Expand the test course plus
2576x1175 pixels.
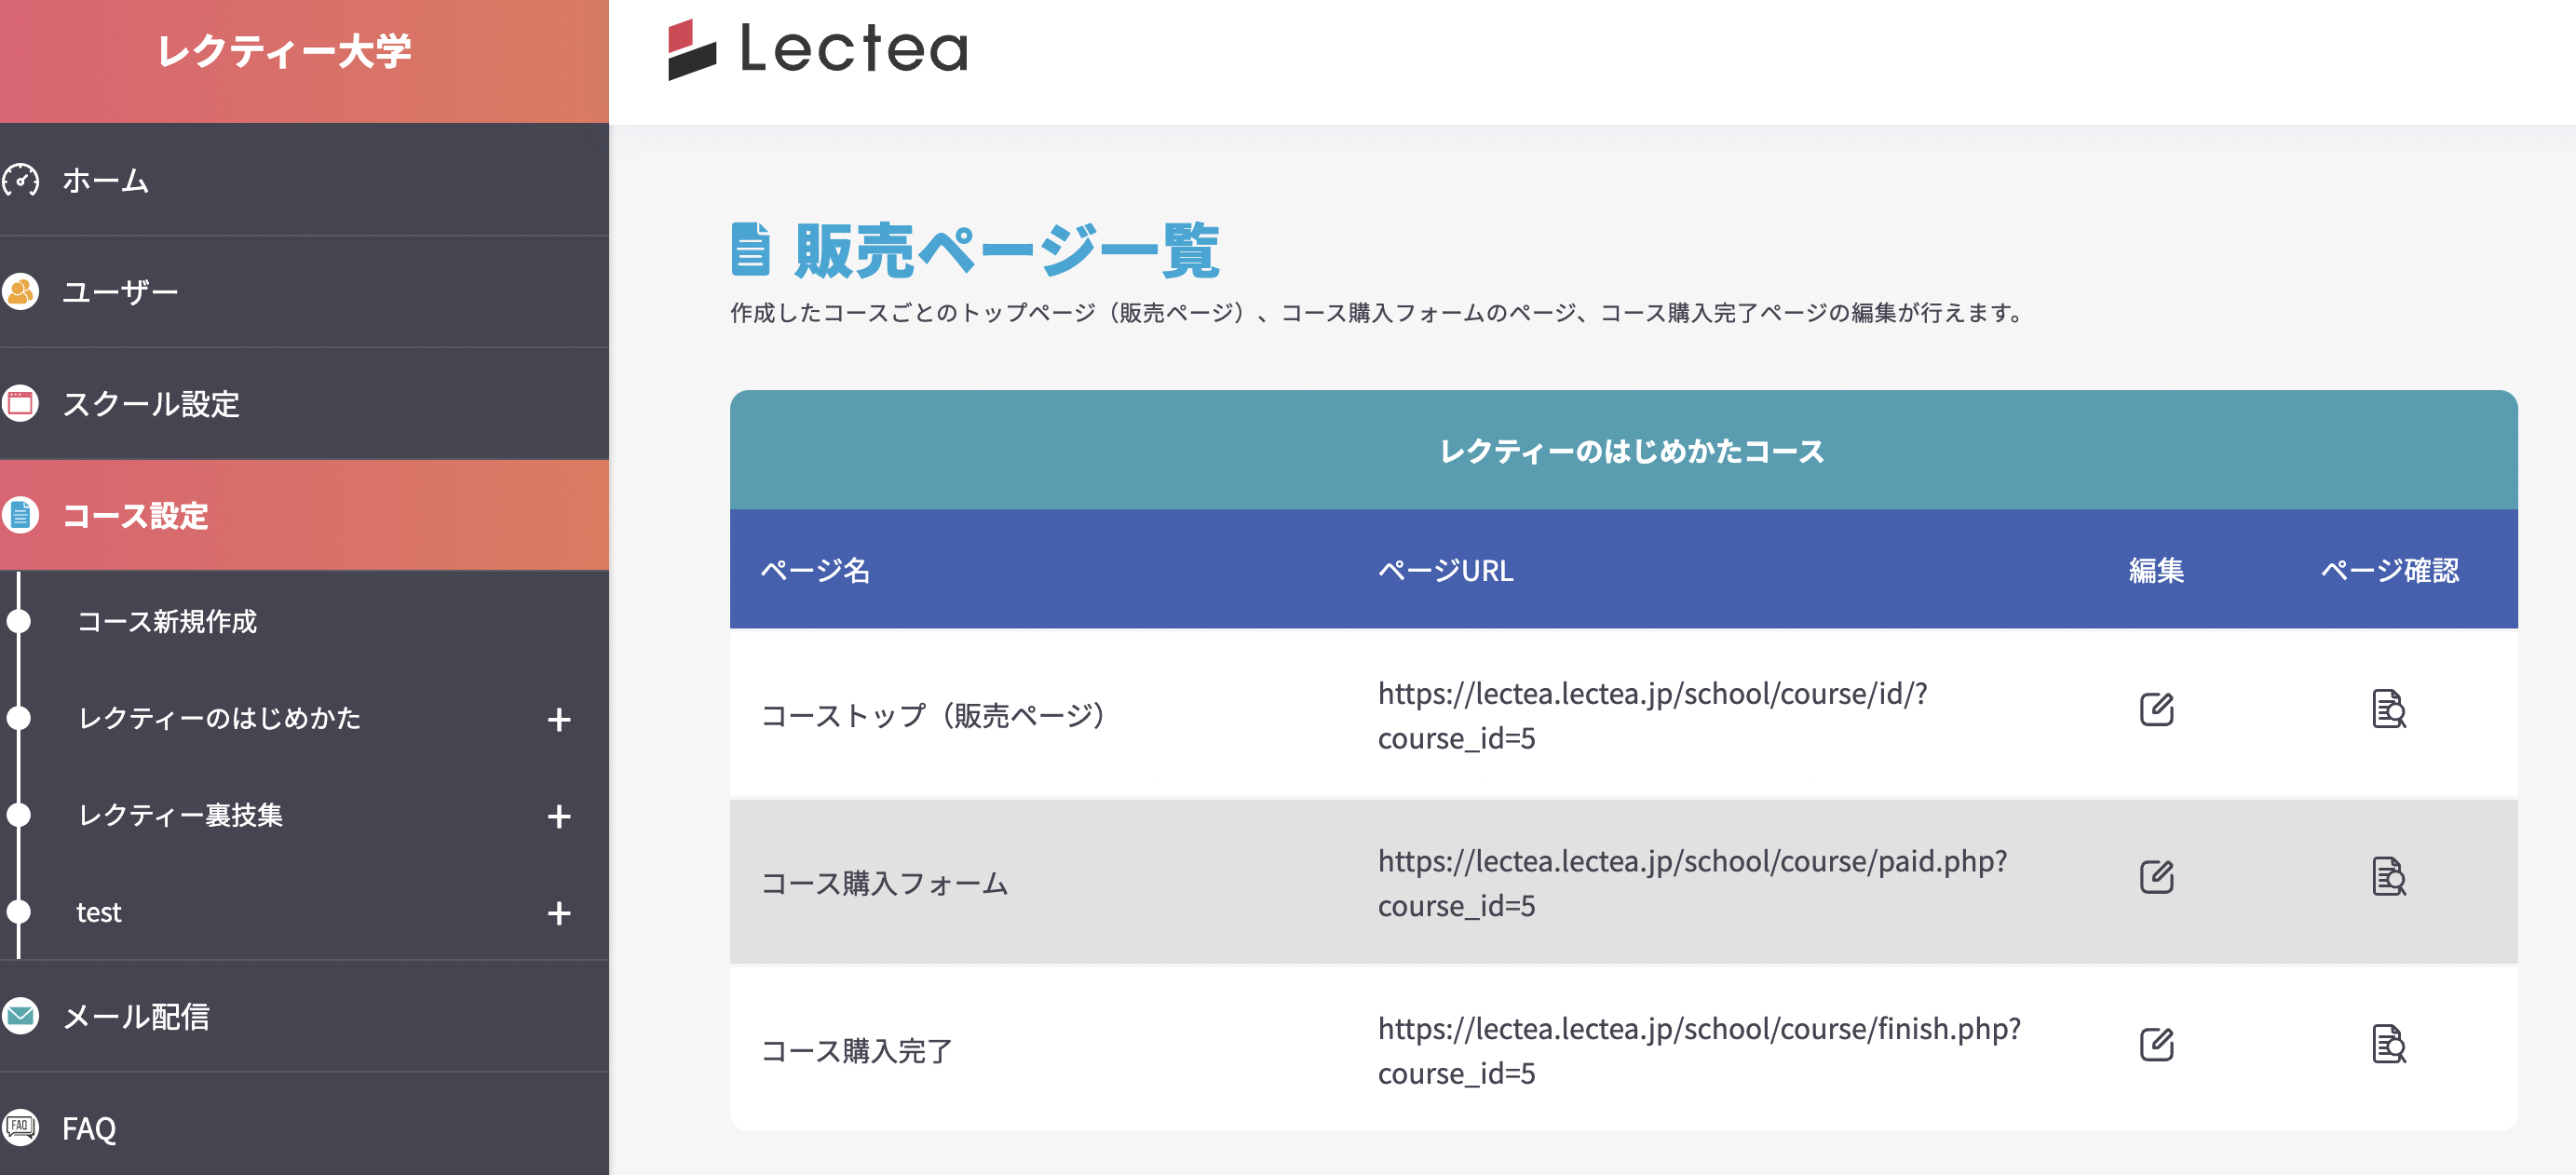point(559,912)
